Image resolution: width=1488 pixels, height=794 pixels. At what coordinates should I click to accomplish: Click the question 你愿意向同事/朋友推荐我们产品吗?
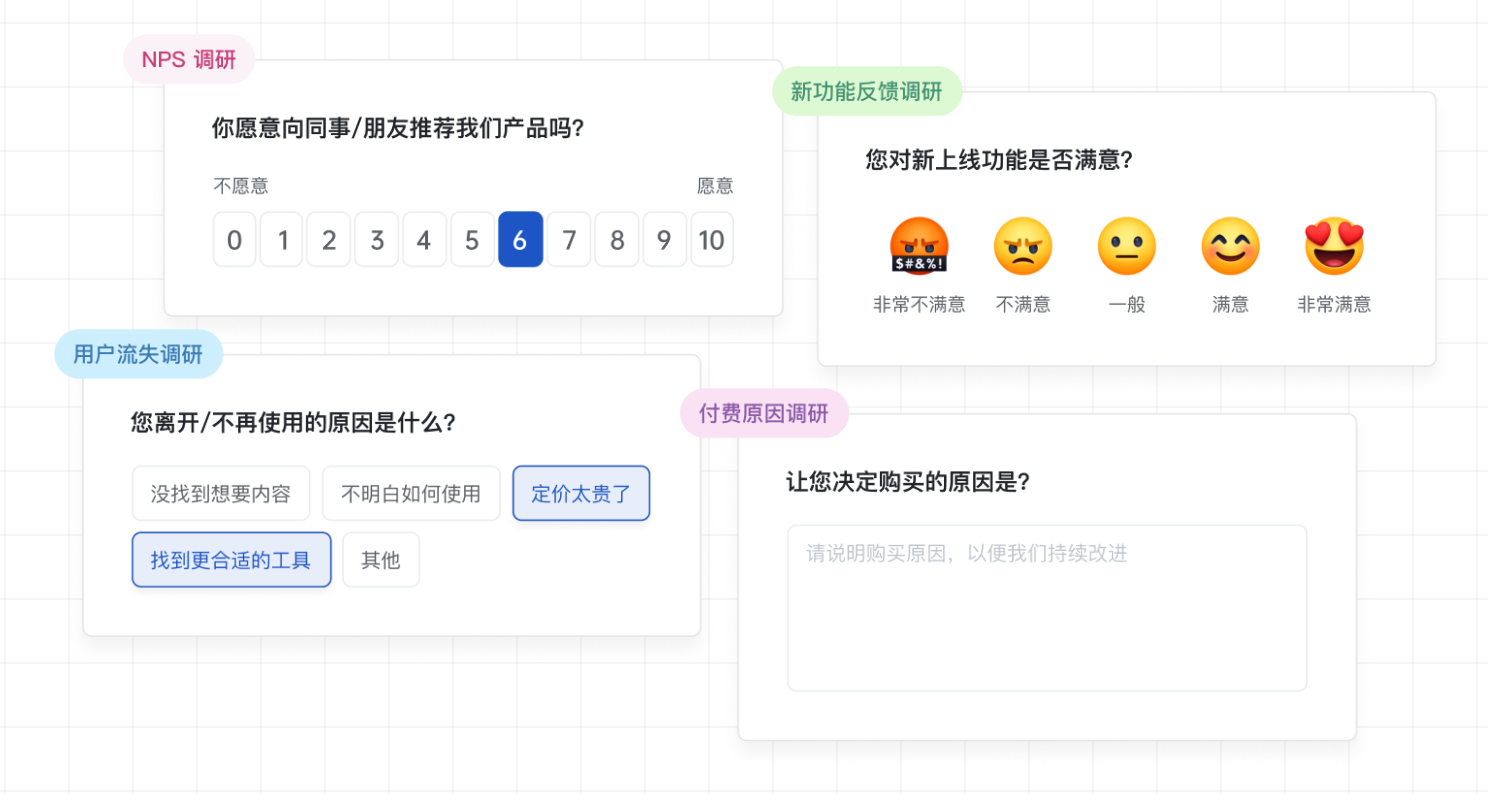click(x=398, y=128)
